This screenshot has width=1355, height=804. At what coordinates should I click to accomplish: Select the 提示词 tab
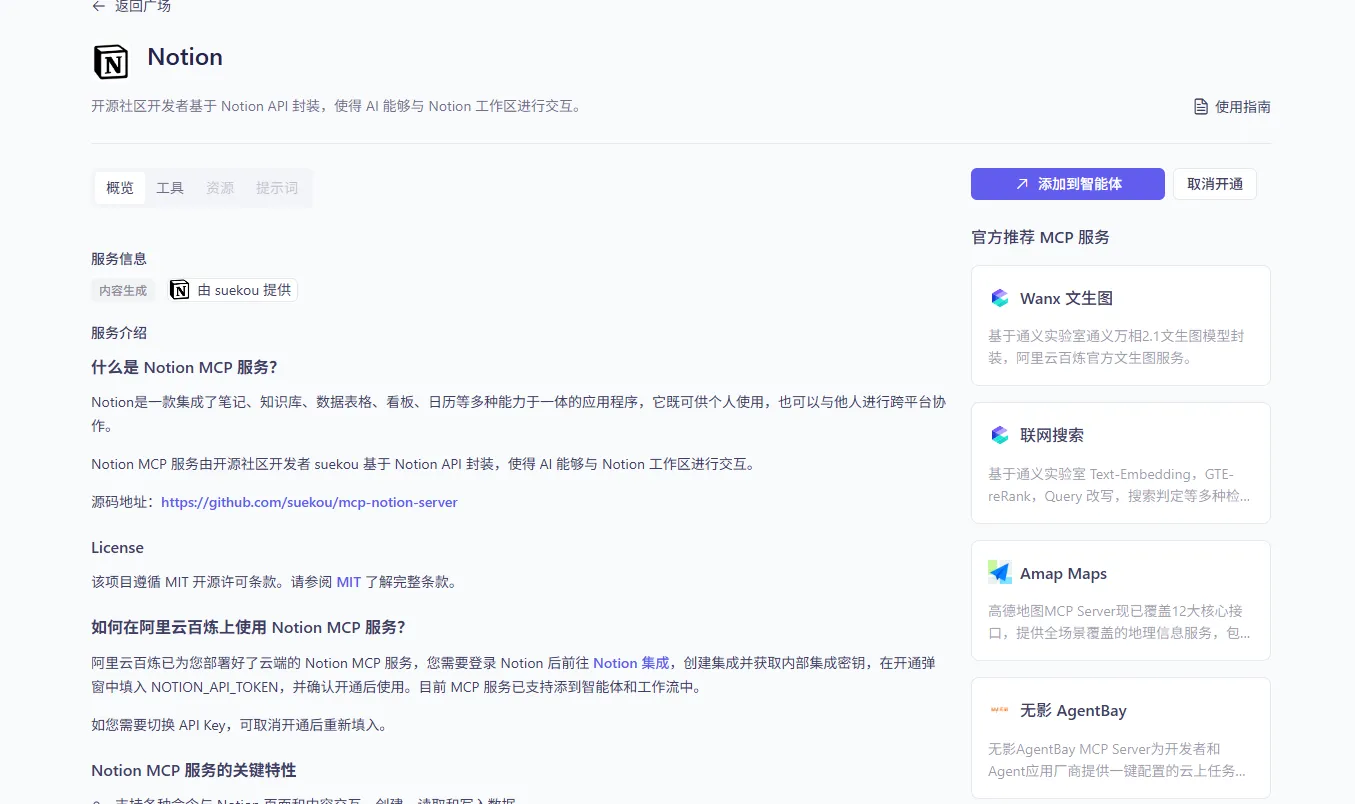[x=277, y=188]
